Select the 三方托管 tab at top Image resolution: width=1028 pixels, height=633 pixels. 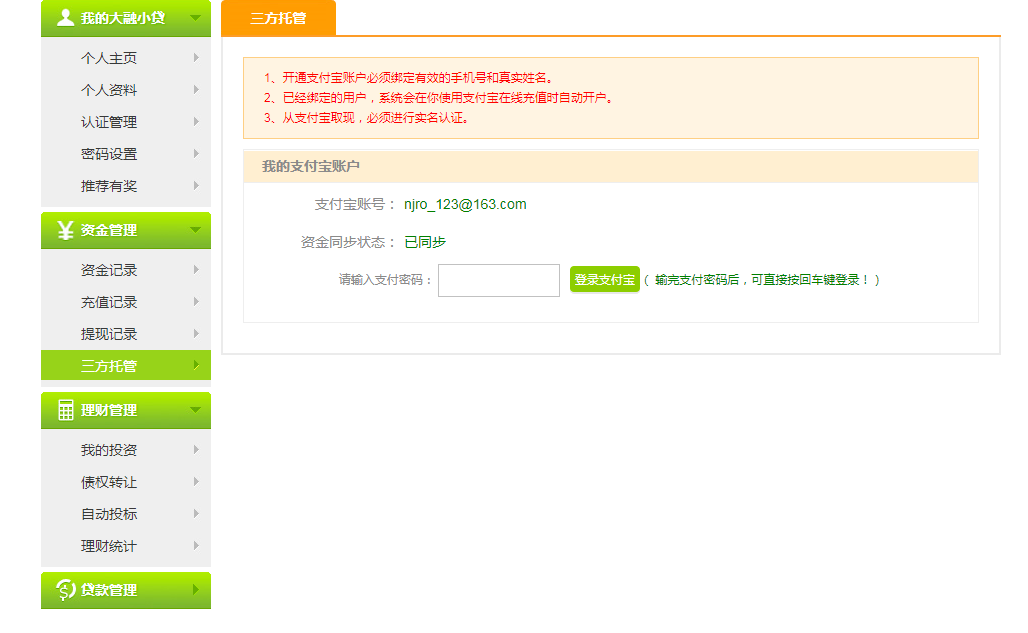click(x=278, y=18)
